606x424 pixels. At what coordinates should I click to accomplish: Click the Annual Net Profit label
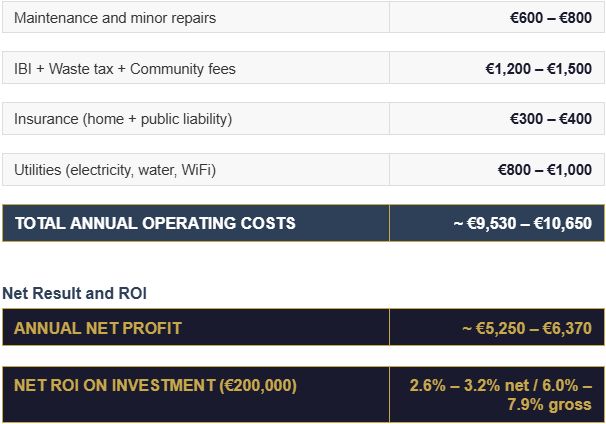(x=98, y=328)
